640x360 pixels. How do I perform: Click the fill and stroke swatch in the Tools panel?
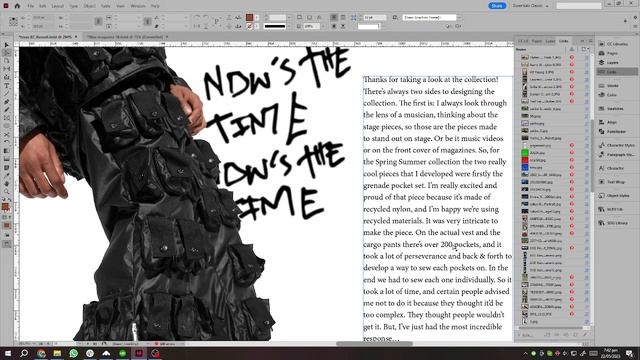click(x=6, y=207)
